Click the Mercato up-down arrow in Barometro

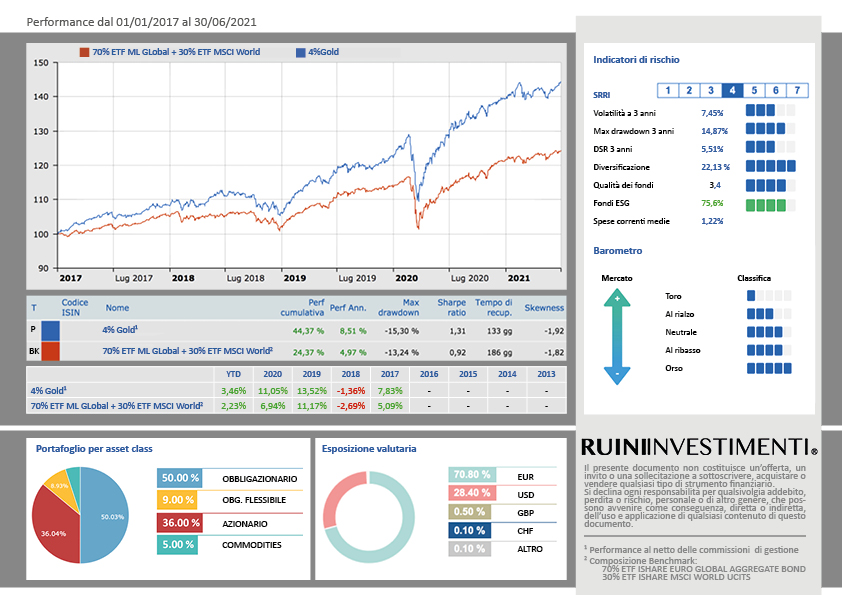[617, 337]
